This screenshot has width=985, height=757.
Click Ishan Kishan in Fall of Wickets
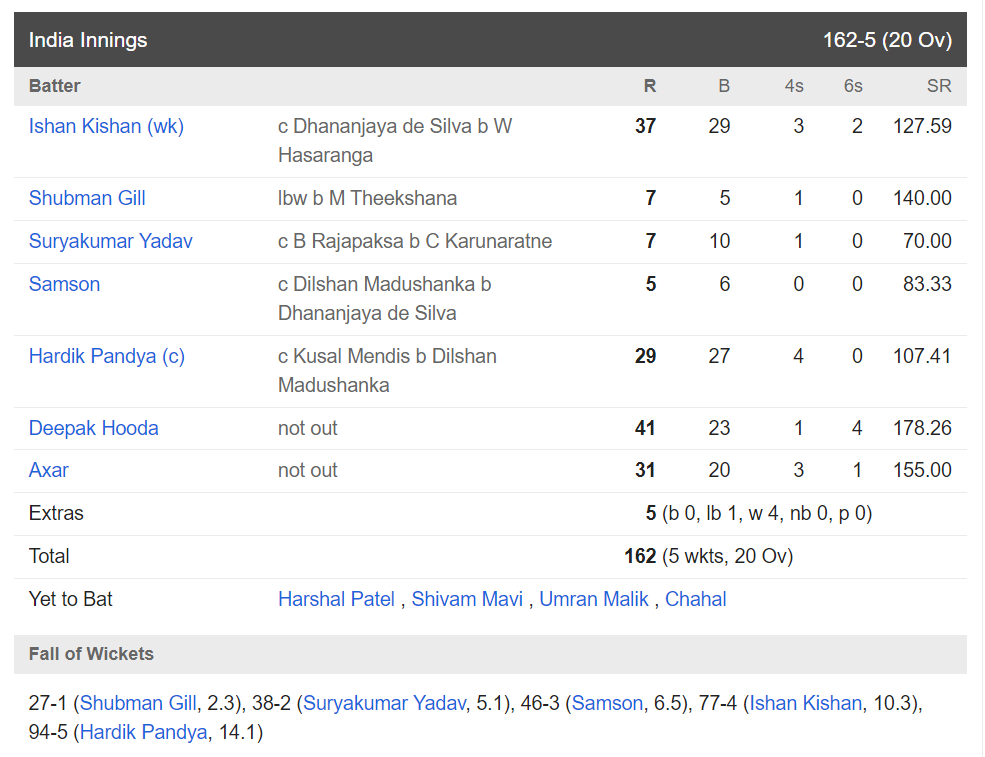[x=805, y=703]
